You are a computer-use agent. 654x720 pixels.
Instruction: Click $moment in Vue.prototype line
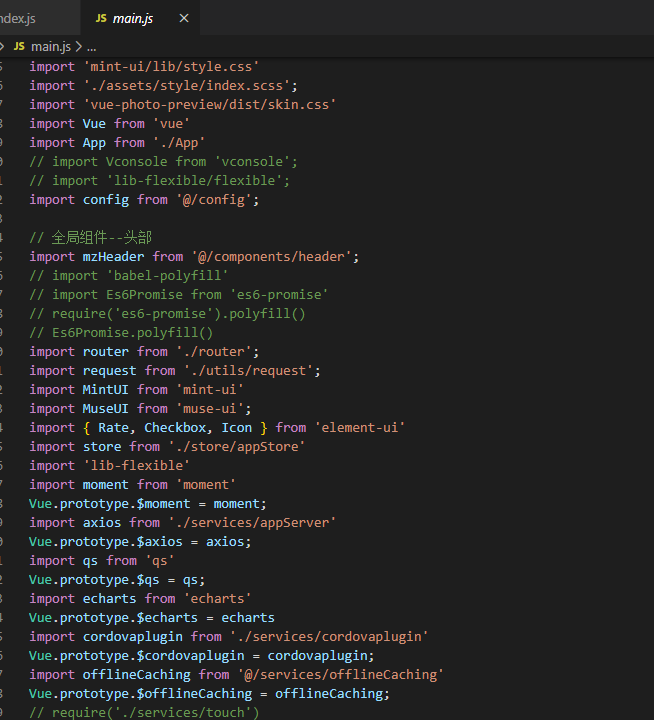(x=164, y=504)
